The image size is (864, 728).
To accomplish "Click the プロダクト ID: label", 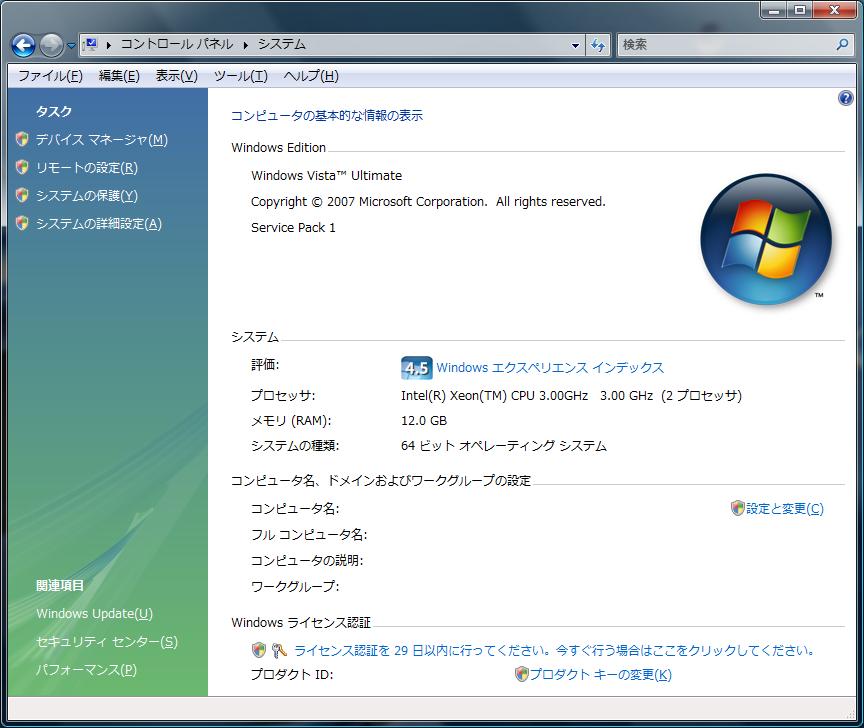I will (292, 675).
